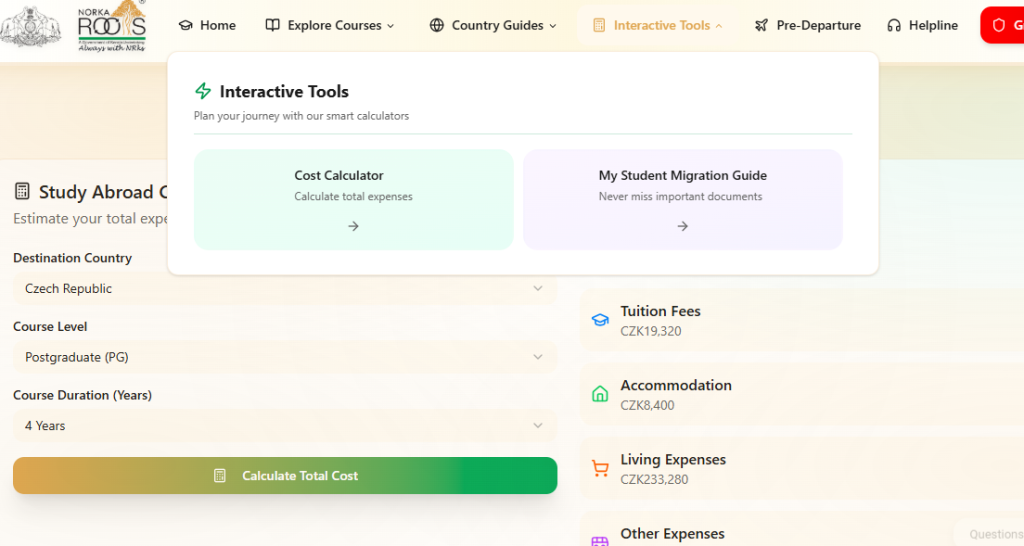Click the Tuition Fees label
This screenshot has width=1024, height=546.
pos(660,311)
